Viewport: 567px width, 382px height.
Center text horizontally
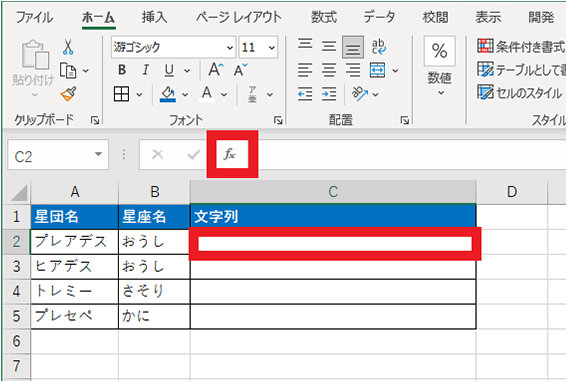point(329,70)
